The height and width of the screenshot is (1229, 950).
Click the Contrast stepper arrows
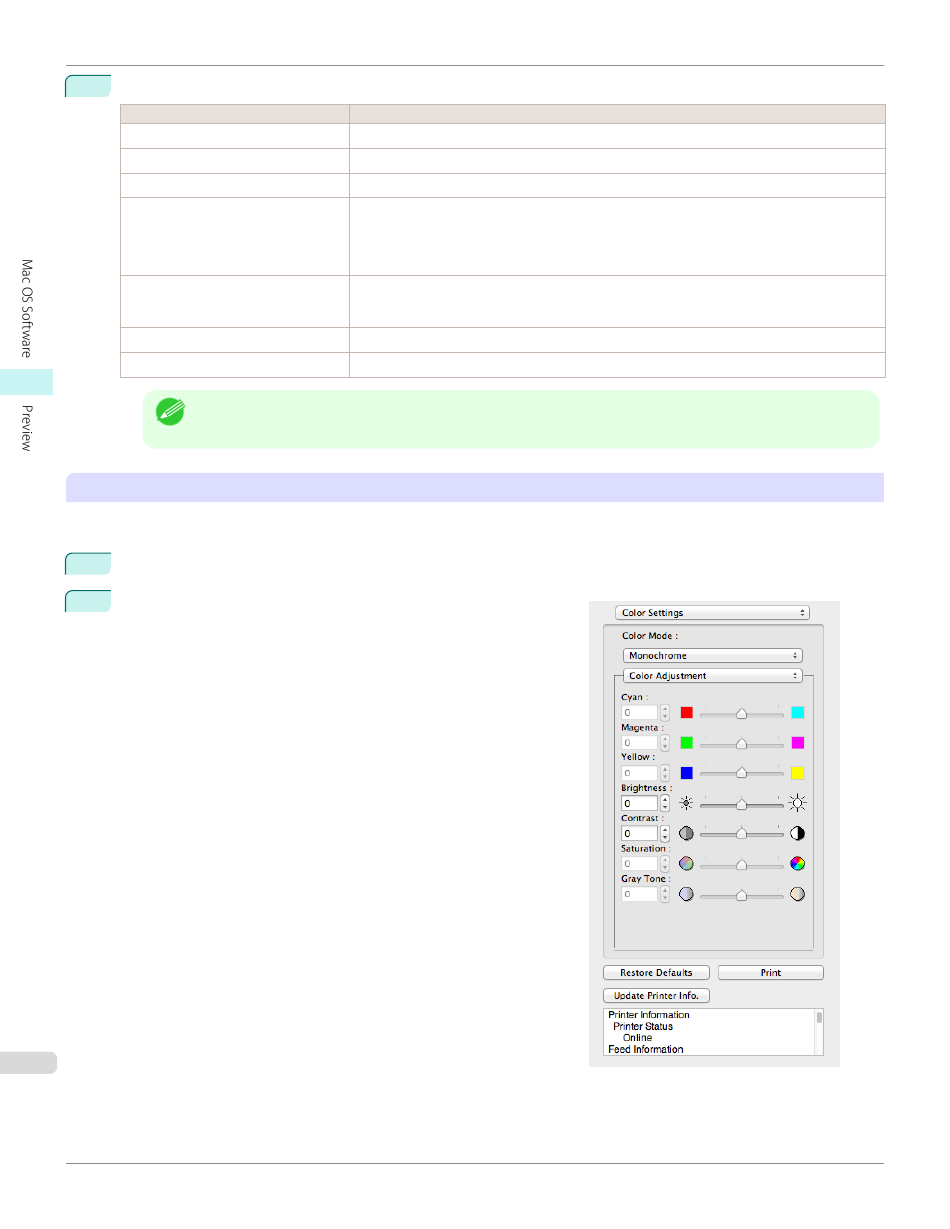pos(665,833)
